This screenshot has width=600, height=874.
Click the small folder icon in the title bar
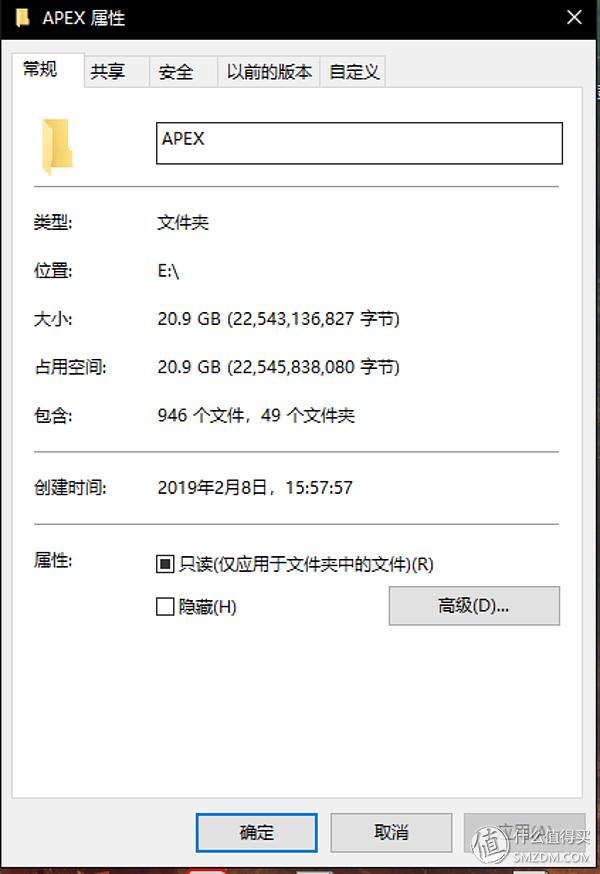tap(23, 18)
